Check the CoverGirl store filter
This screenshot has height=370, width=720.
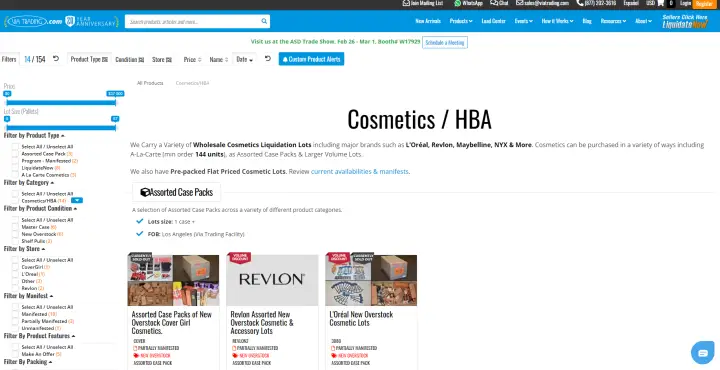(x=16, y=267)
